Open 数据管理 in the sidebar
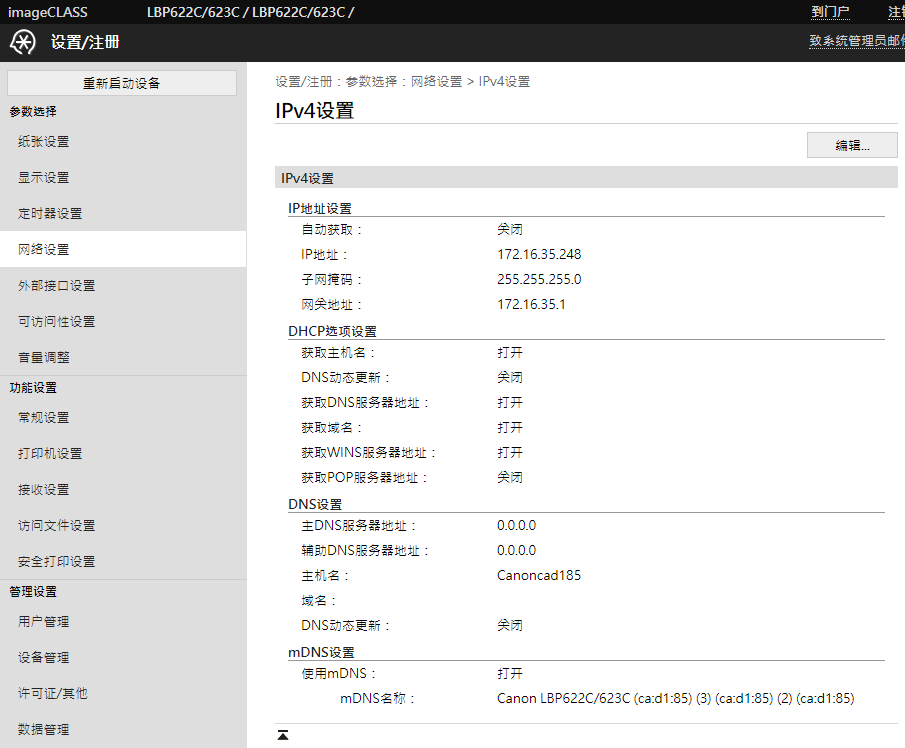 [123, 729]
